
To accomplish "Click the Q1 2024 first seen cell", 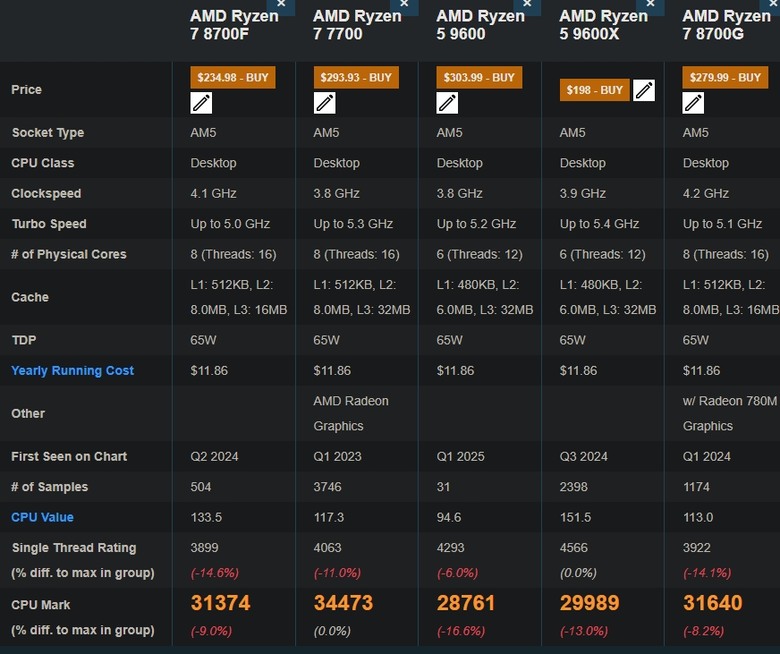I will tap(707, 457).
